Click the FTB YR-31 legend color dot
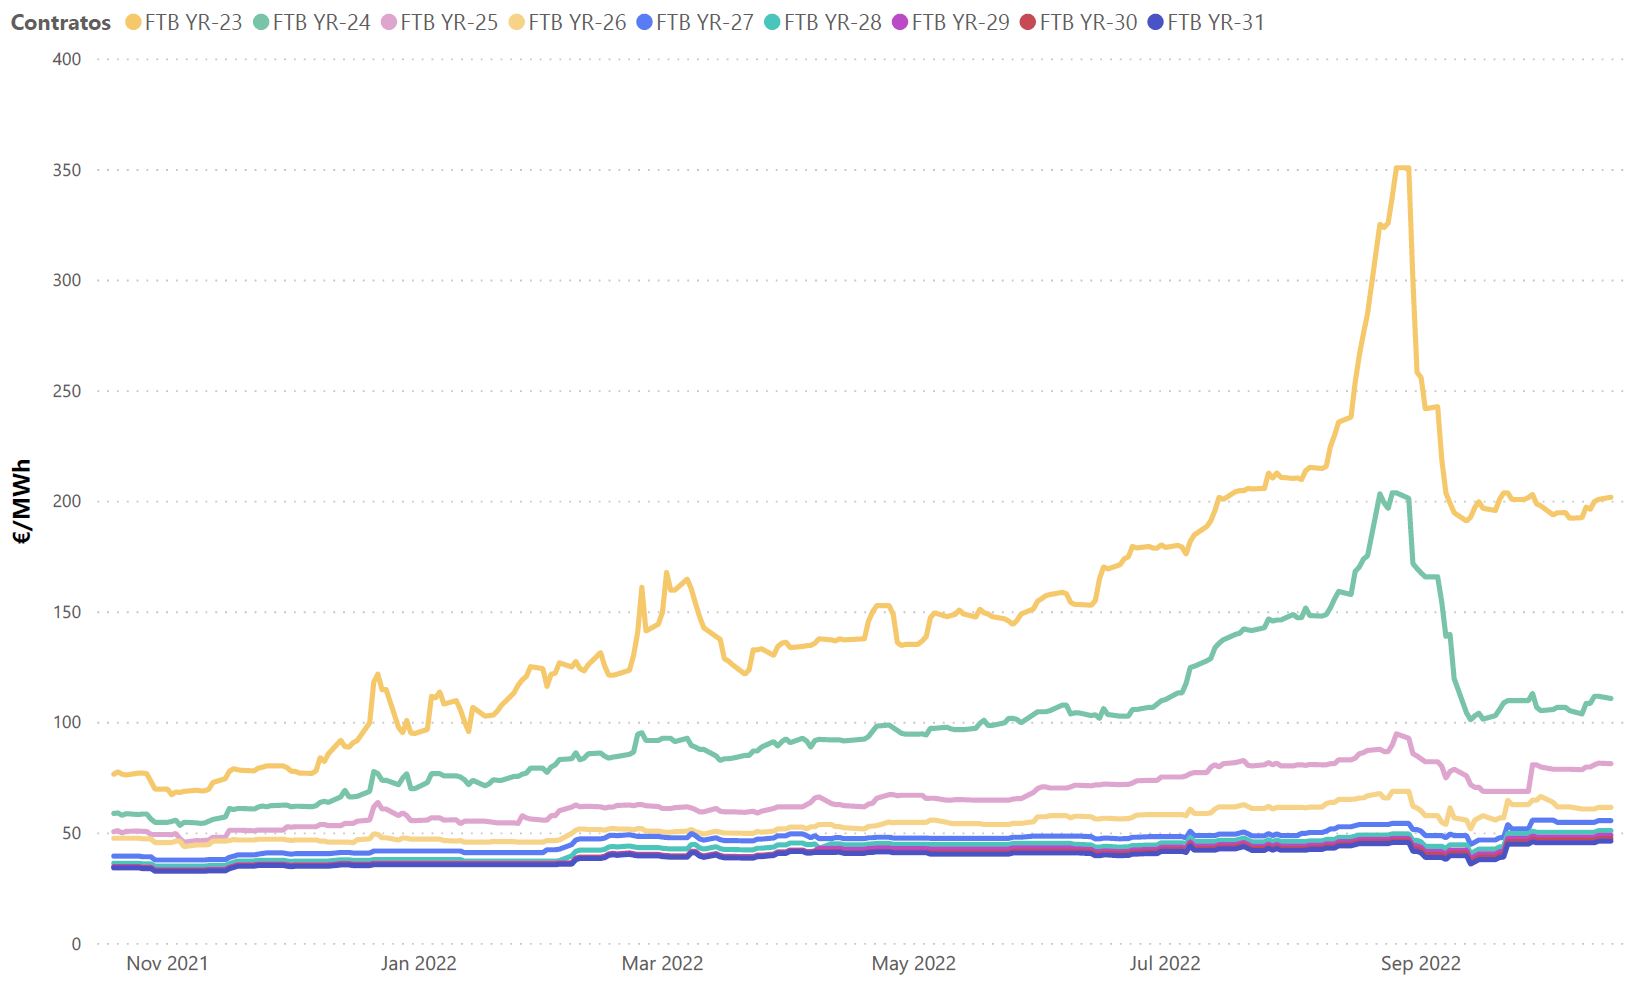This screenshot has height=992, width=1643. click(1156, 22)
